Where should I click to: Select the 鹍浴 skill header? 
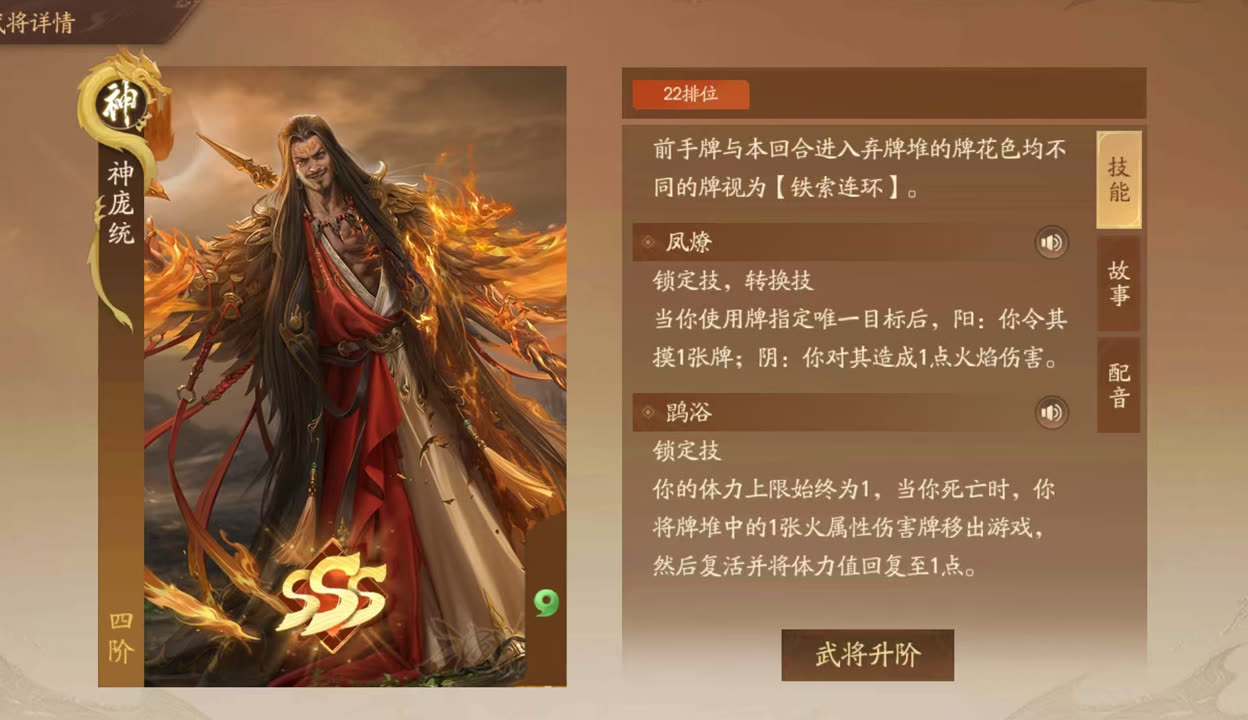853,412
